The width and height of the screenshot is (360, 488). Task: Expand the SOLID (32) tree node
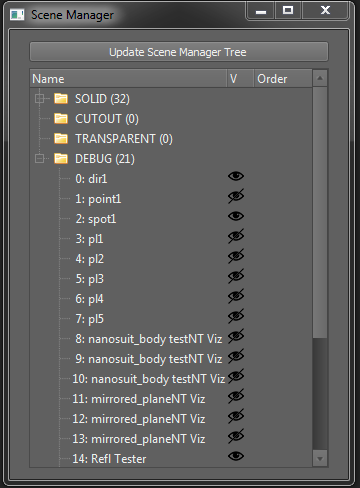[x=40, y=99]
